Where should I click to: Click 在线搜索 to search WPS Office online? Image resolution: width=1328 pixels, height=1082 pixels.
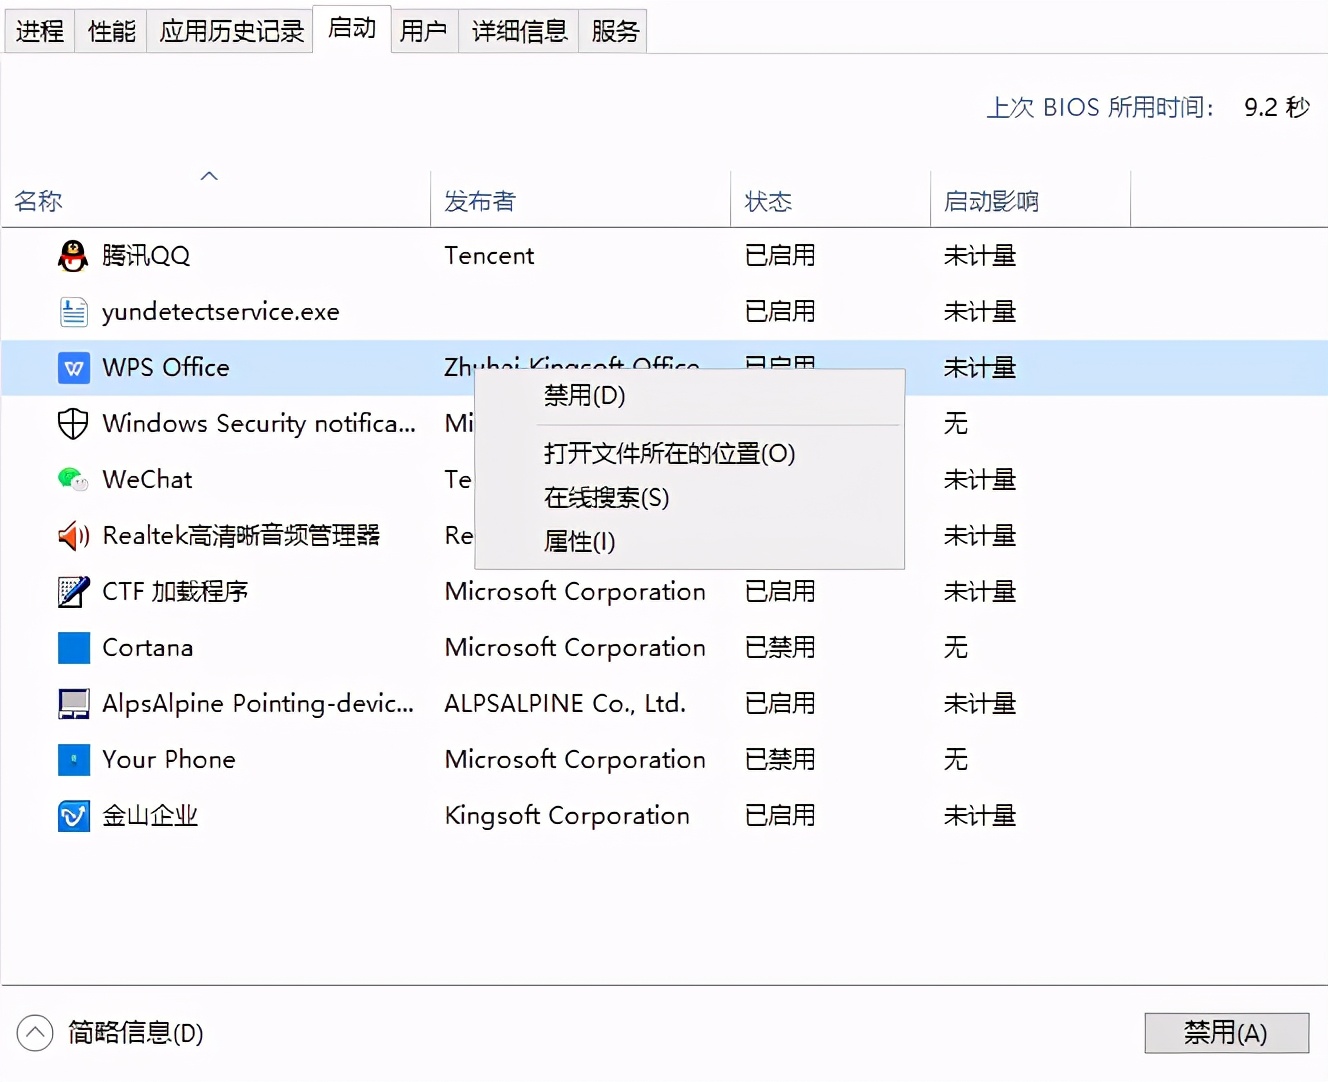point(606,497)
